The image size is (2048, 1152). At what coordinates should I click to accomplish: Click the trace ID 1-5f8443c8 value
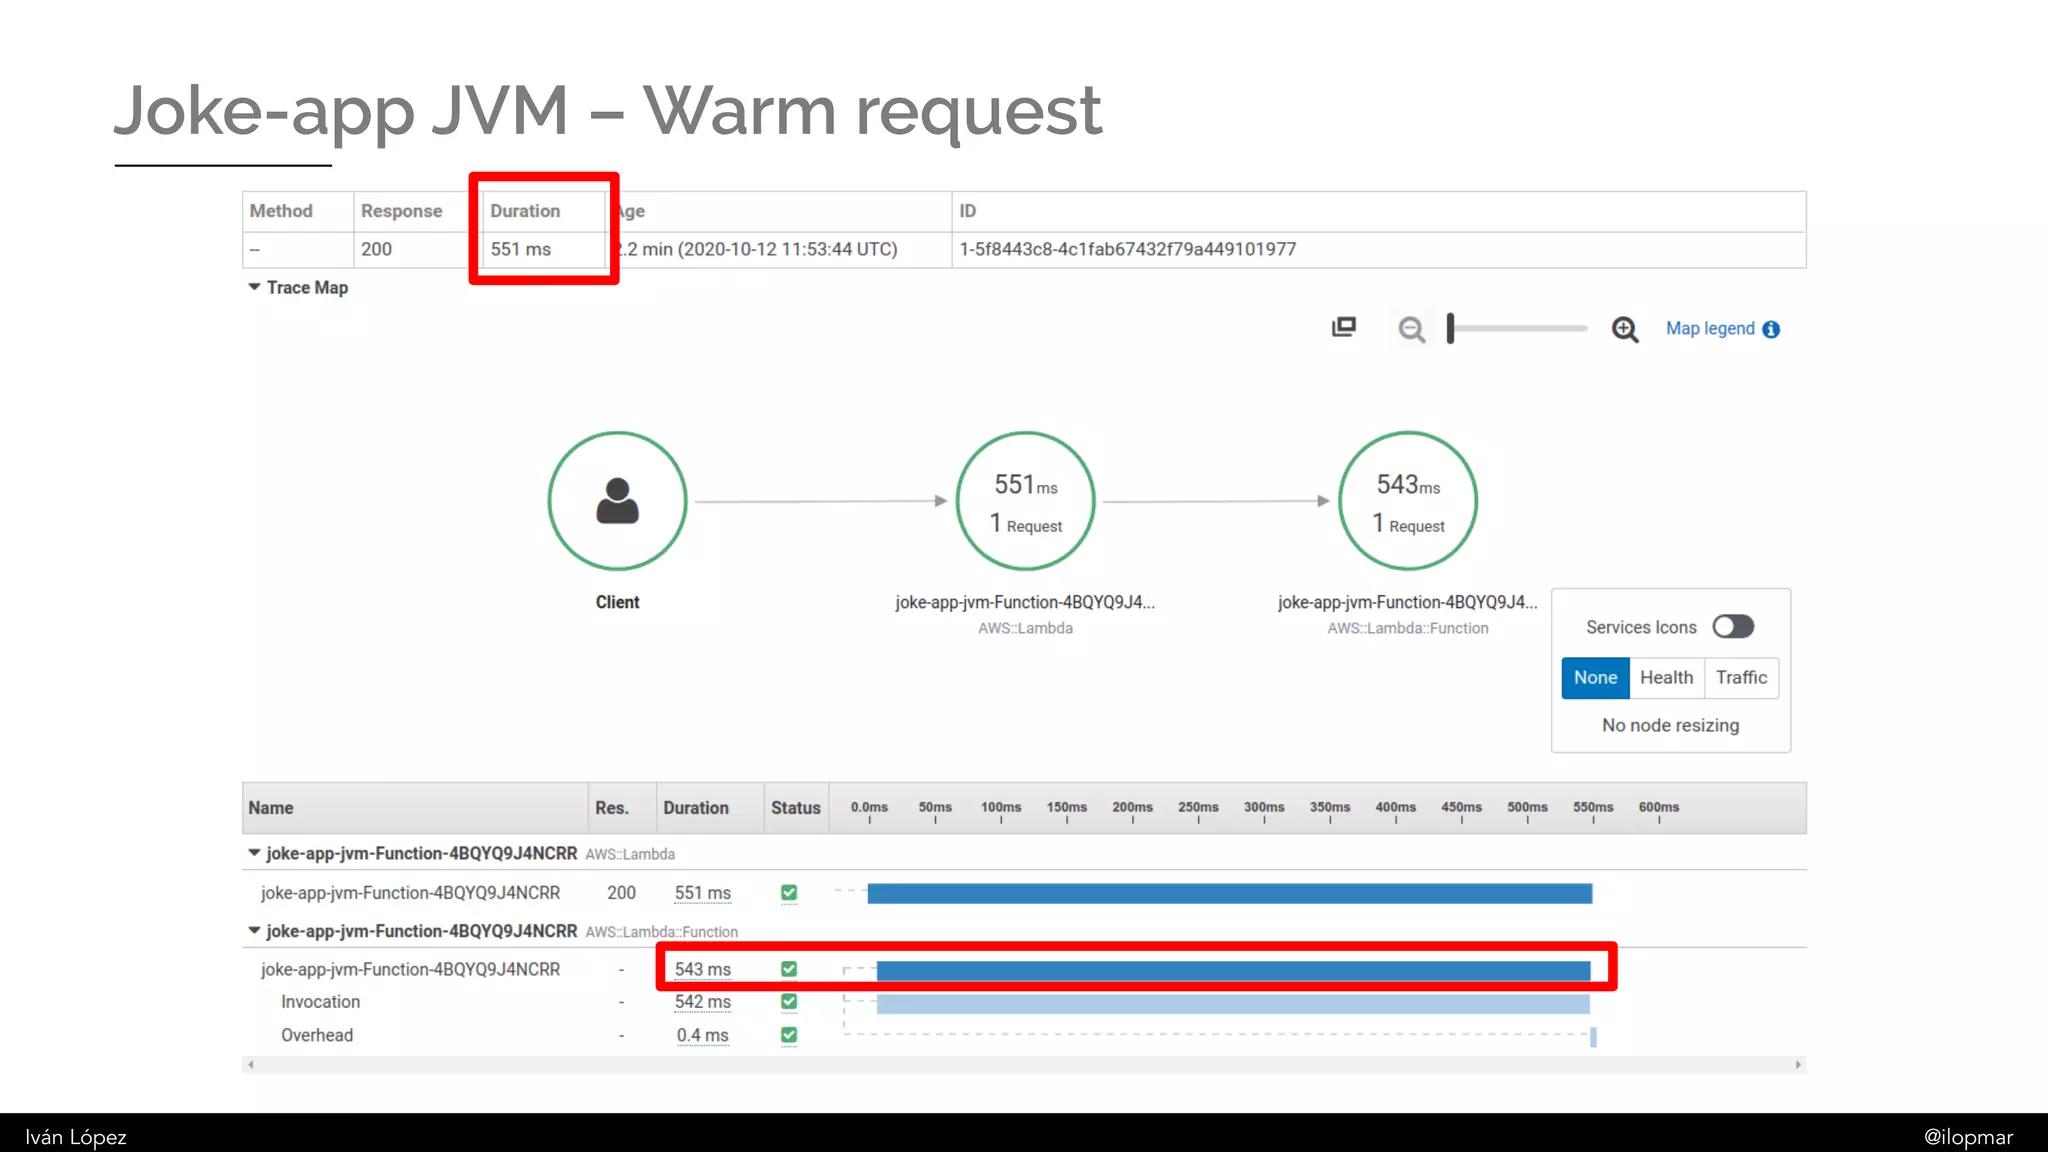1128,249
